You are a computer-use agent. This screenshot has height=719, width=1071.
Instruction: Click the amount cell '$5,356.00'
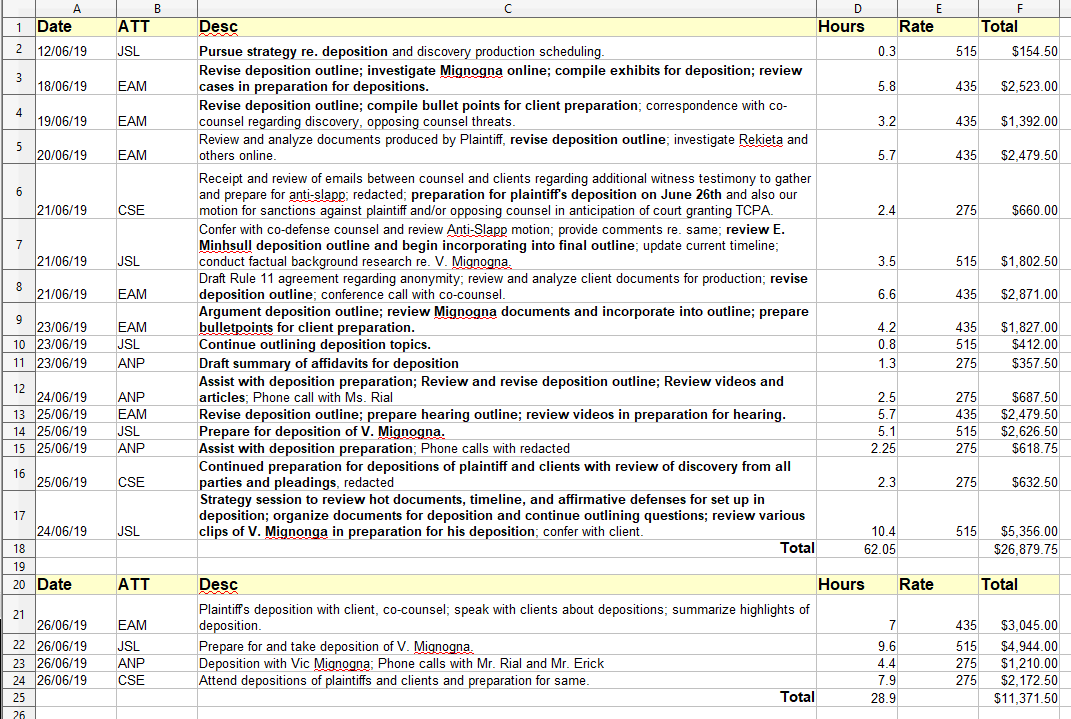[x=1019, y=516]
